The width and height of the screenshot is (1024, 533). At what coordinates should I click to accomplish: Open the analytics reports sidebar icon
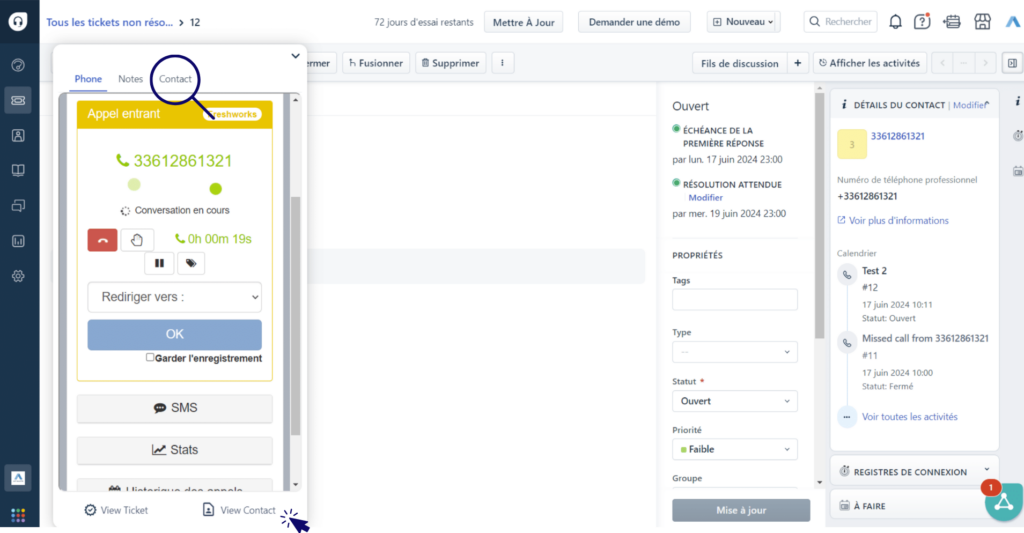(18, 241)
